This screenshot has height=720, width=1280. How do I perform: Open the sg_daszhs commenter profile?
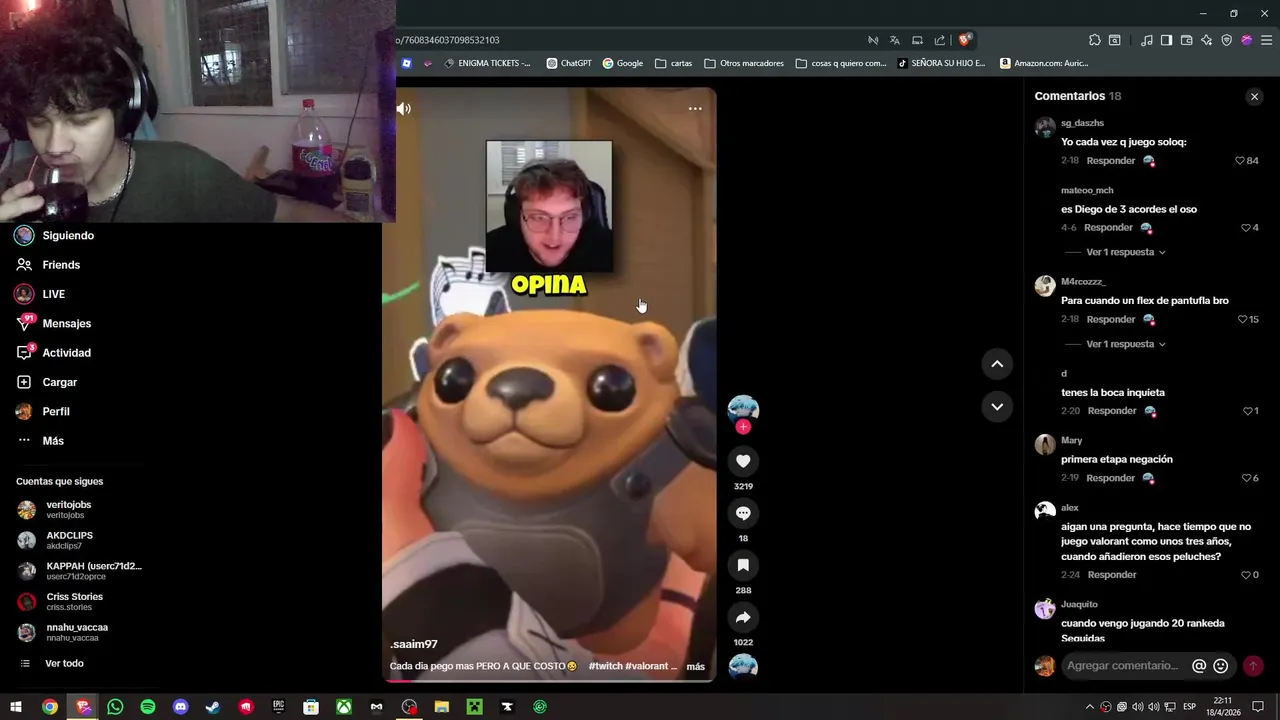(1082, 123)
